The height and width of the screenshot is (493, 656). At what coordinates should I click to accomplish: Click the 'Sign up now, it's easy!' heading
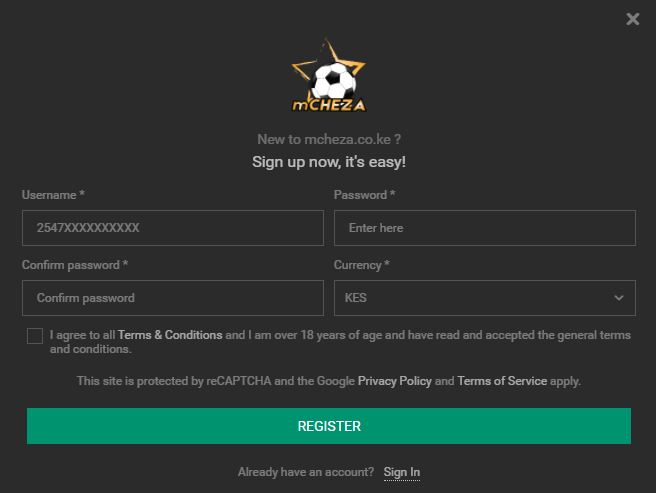(329, 162)
